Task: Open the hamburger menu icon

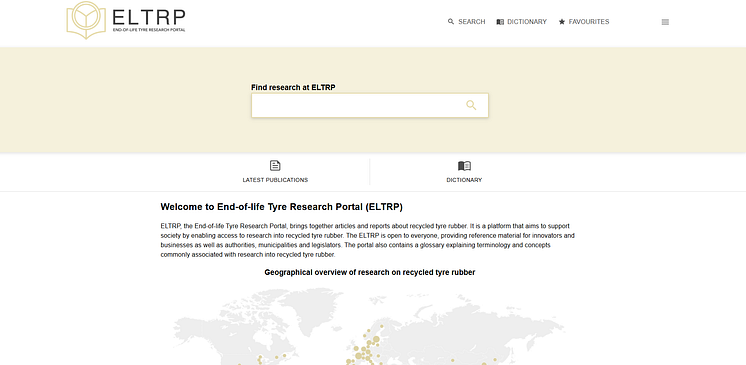Action: (x=665, y=22)
